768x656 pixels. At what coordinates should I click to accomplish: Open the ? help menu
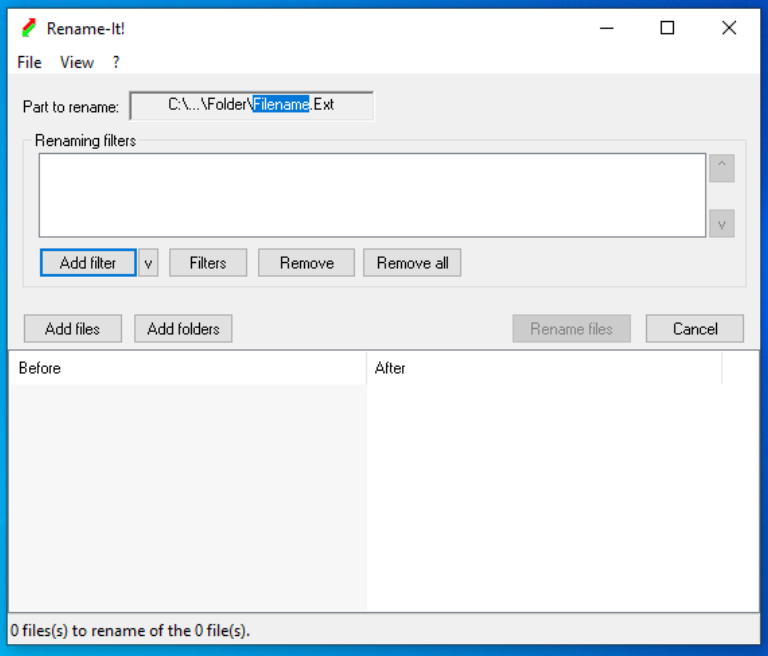[116, 62]
